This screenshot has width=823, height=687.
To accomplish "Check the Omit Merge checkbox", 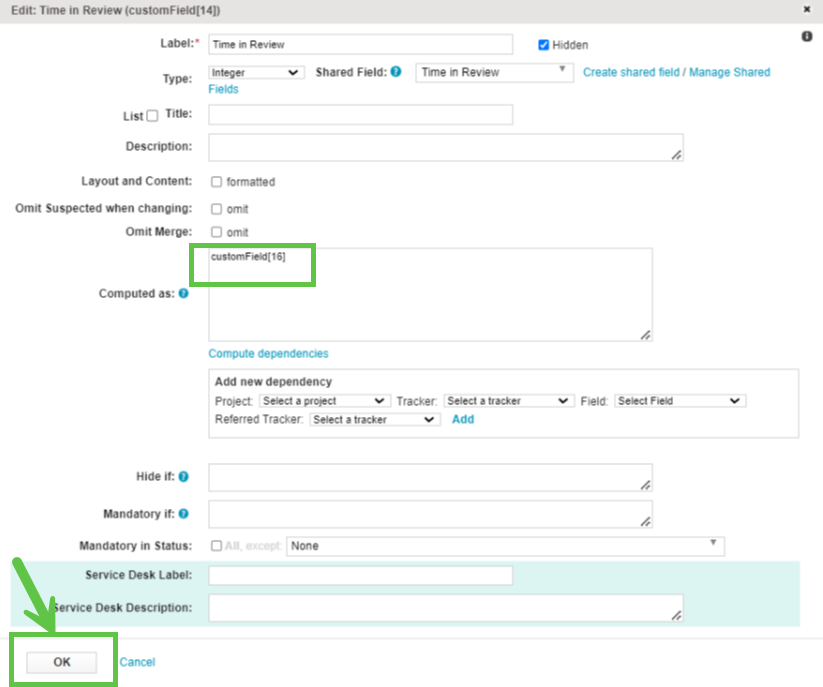I will tap(216, 232).
